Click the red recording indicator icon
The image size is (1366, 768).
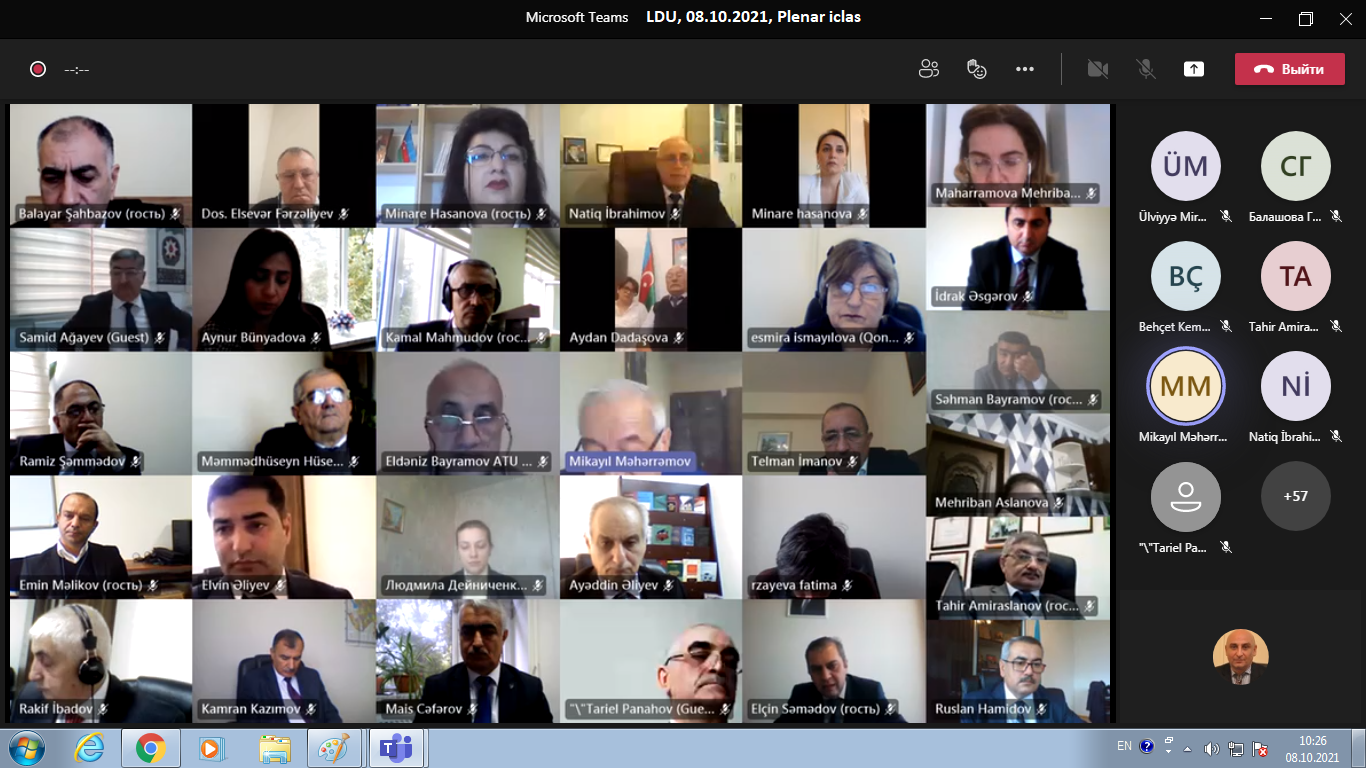38,69
